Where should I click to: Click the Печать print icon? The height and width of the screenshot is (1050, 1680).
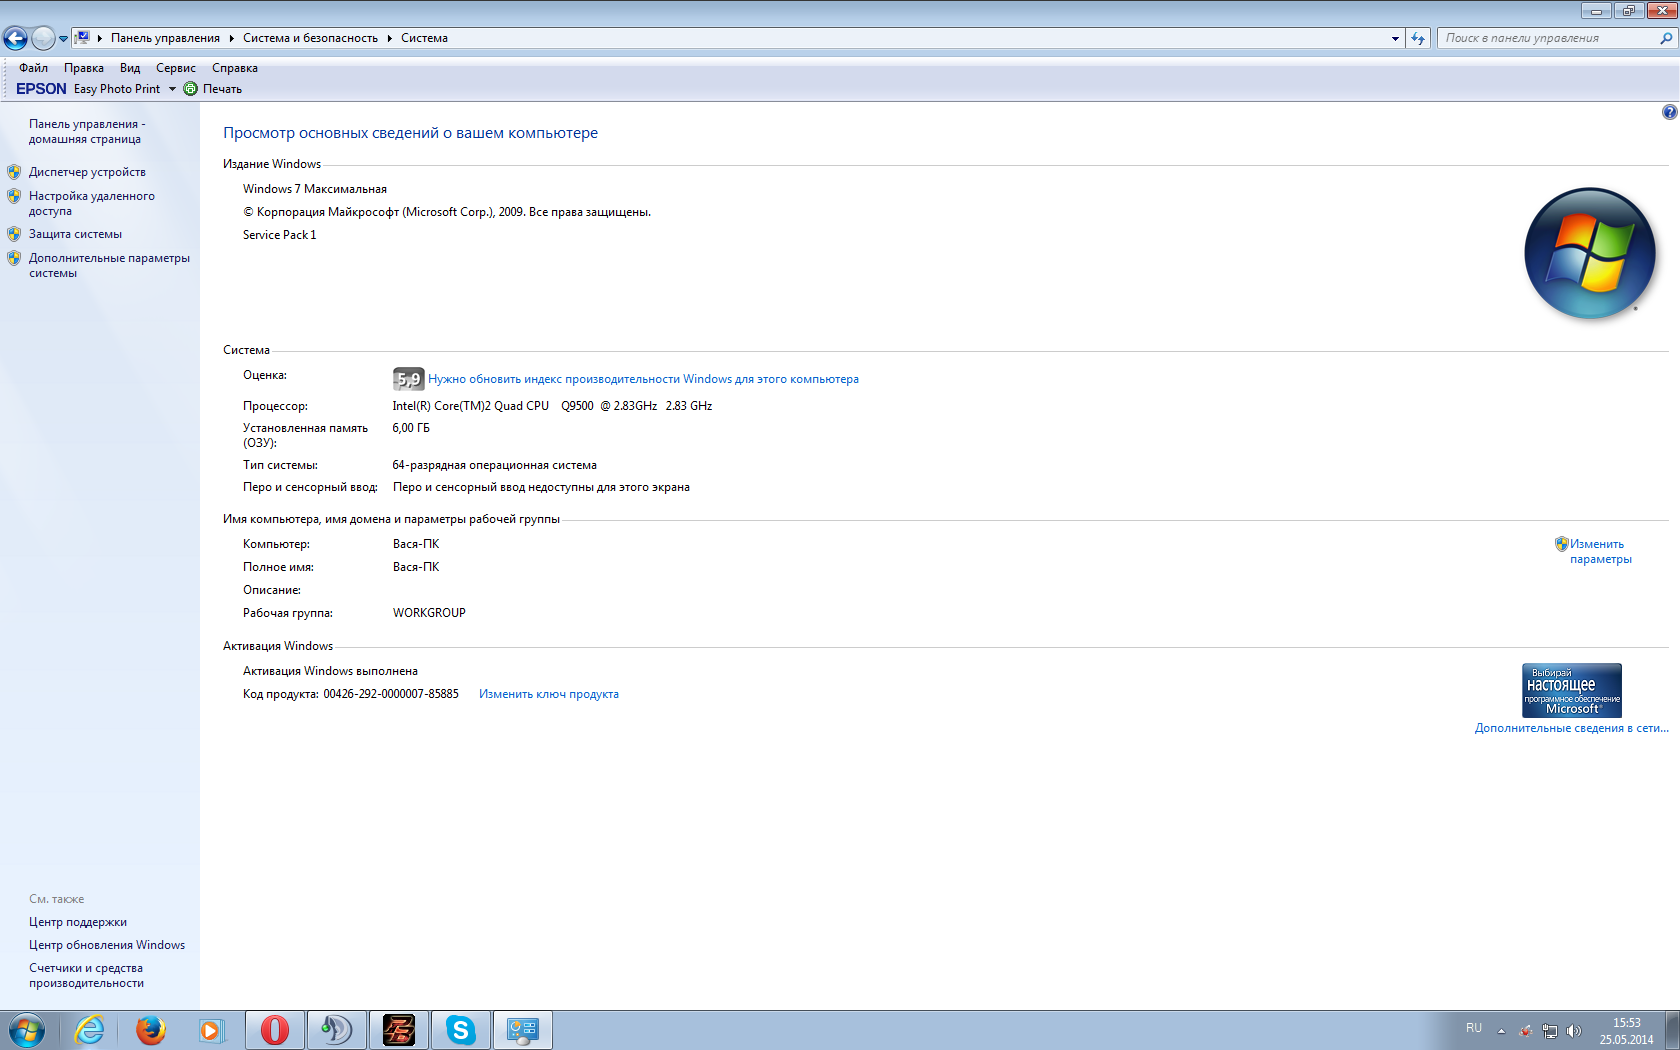(x=191, y=89)
